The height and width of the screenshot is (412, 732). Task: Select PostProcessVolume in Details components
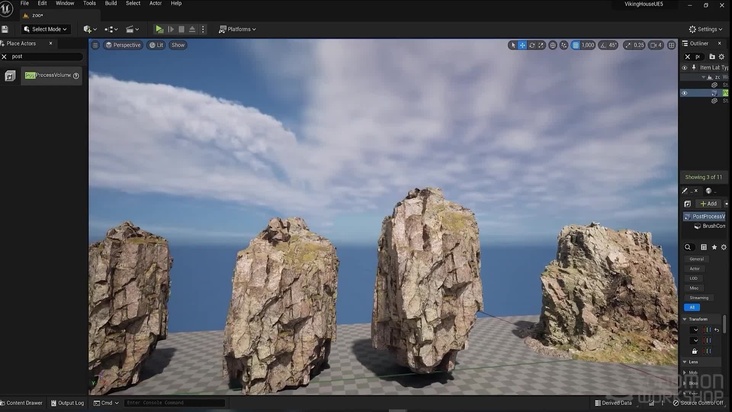click(704, 216)
